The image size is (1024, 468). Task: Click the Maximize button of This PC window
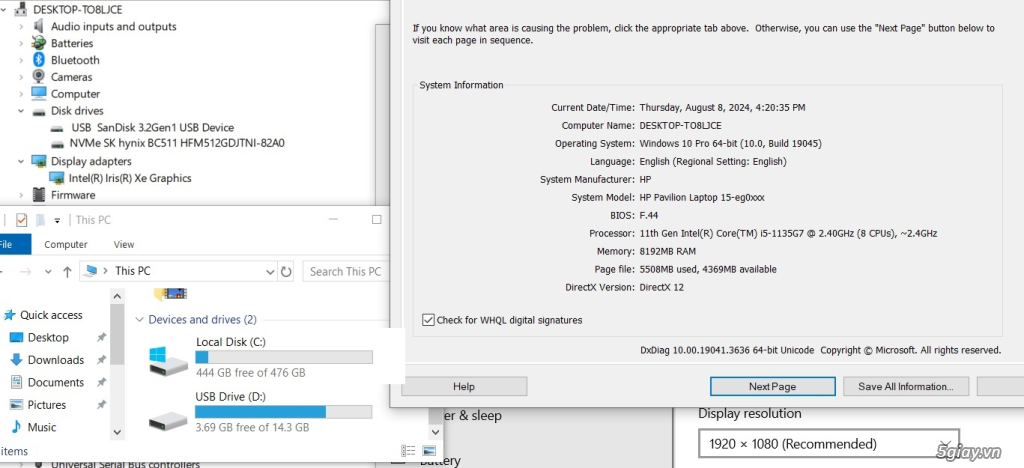tap(376, 220)
